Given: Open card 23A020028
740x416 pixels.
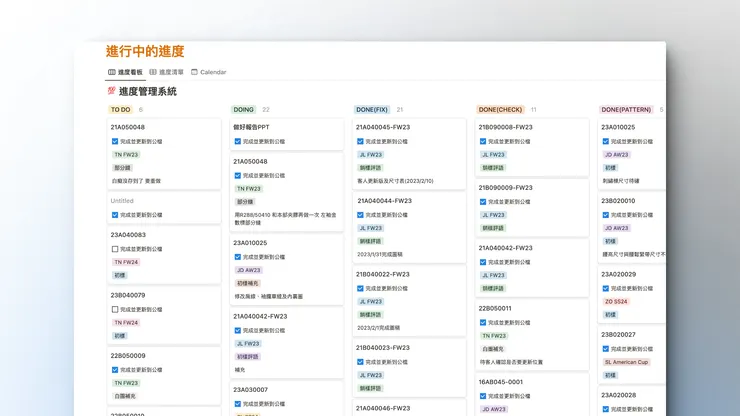Looking at the screenshot, I should point(632,401).
